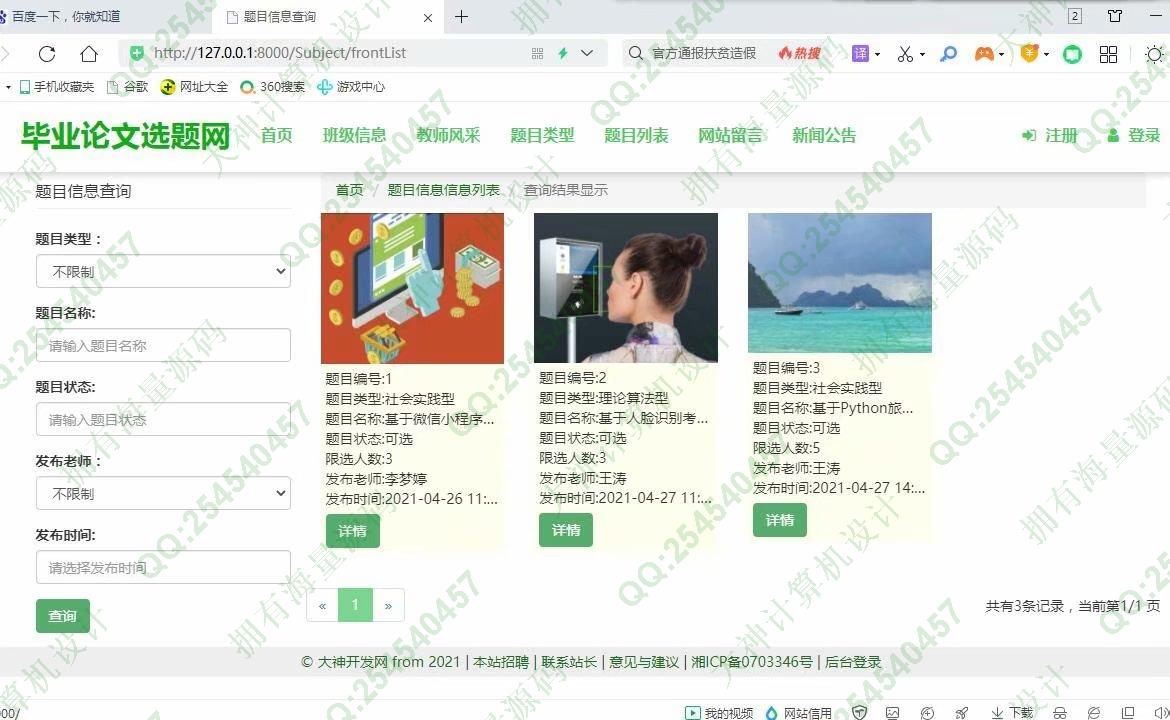Click the 联系站长 footer link
Viewport: 1170px width, 720px height.
coord(569,662)
